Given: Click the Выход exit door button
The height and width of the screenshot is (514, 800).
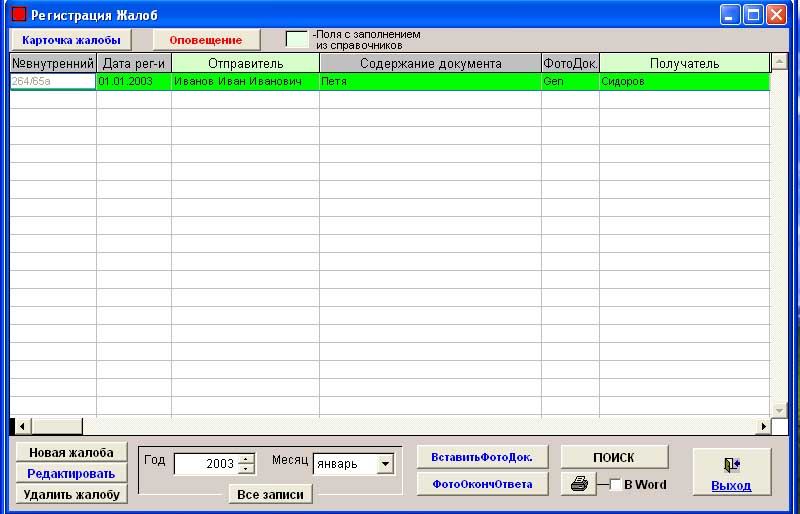Looking at the screenshot, I should point(731,472).
